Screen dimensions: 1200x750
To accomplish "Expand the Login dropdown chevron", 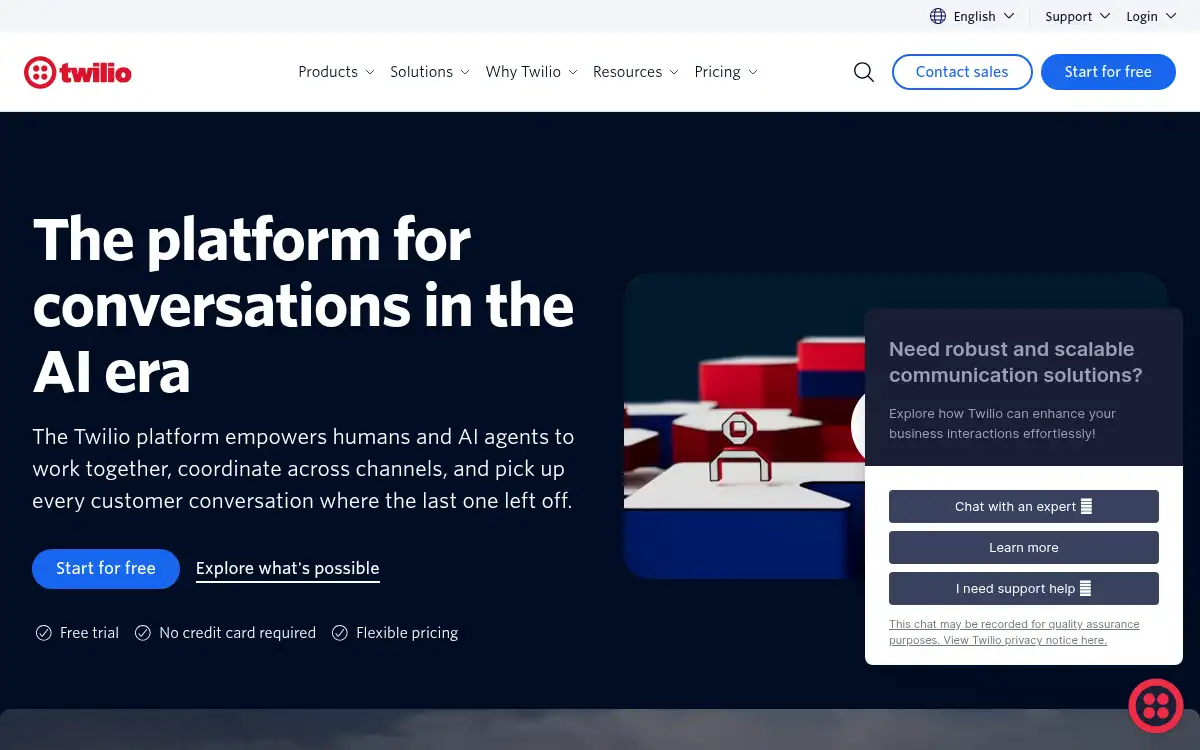I will (1171, 16).
